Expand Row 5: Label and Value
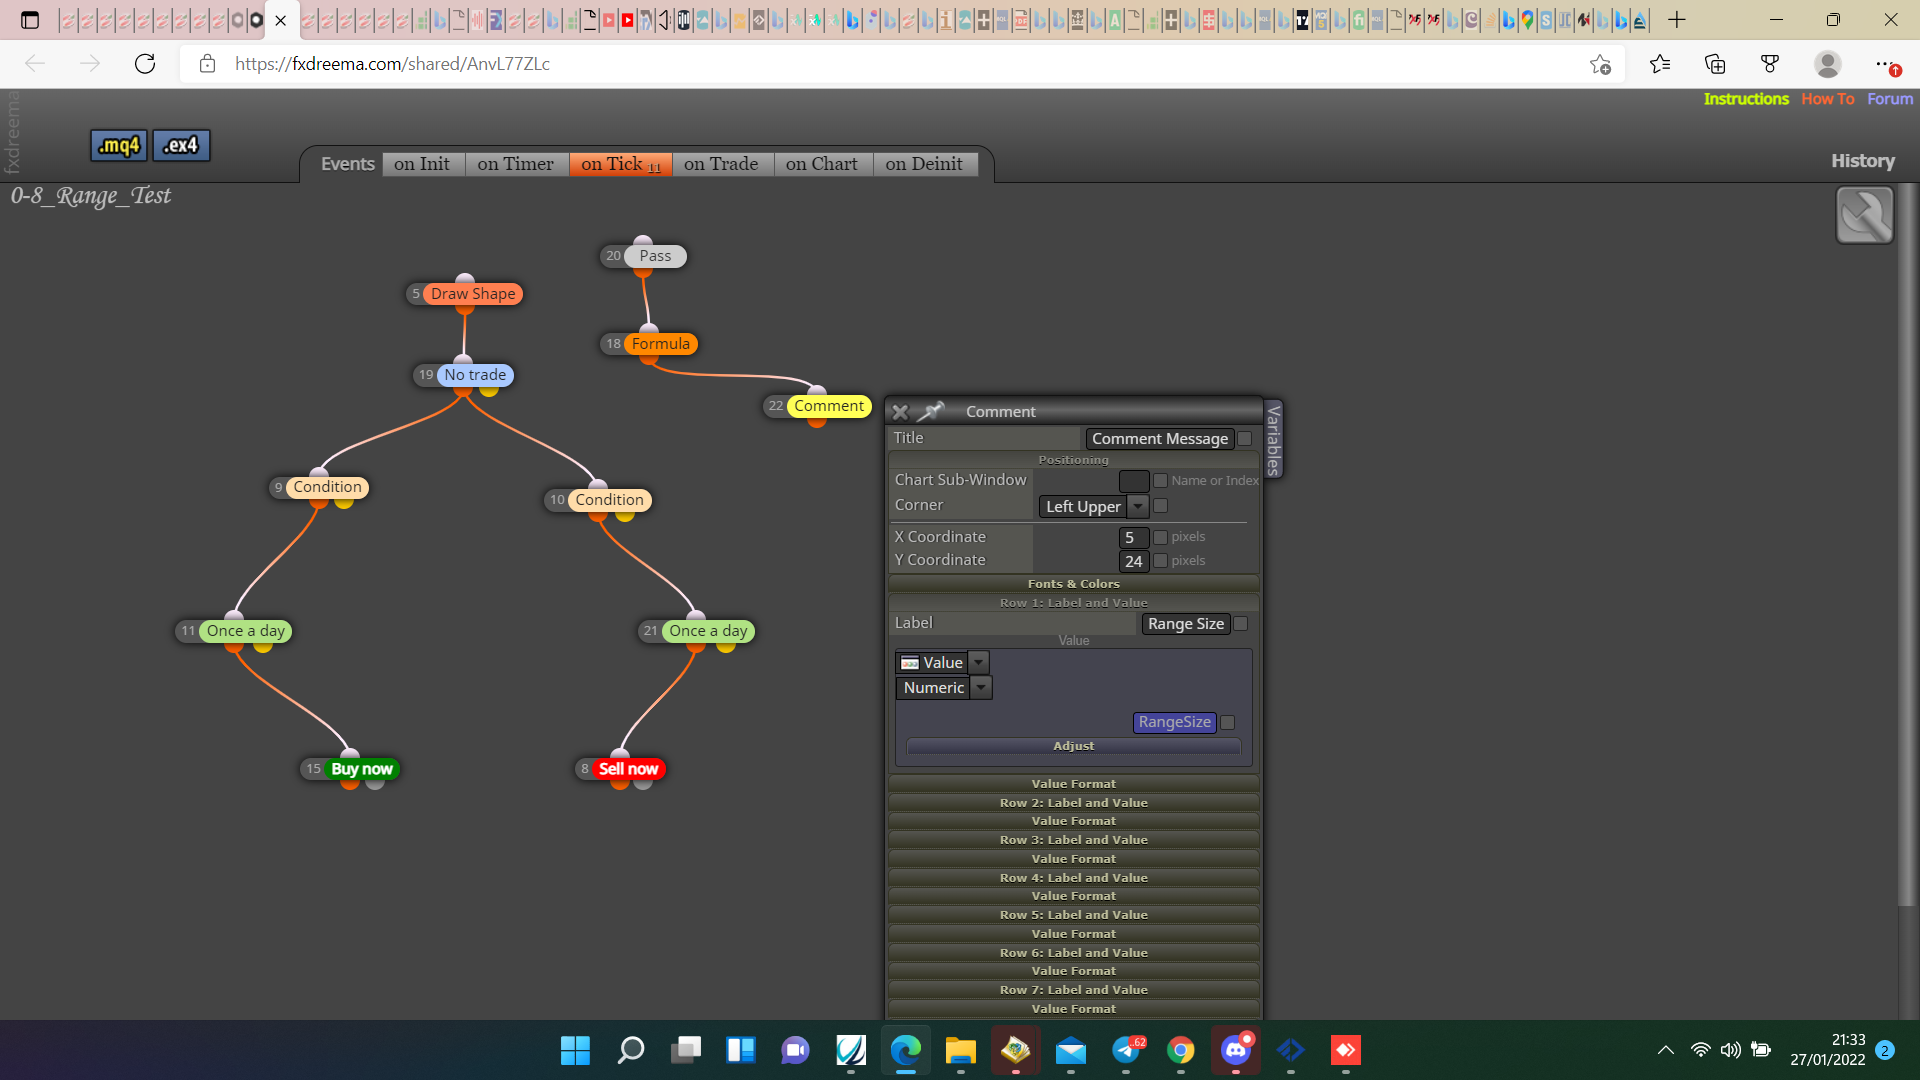 (1073, 915)
